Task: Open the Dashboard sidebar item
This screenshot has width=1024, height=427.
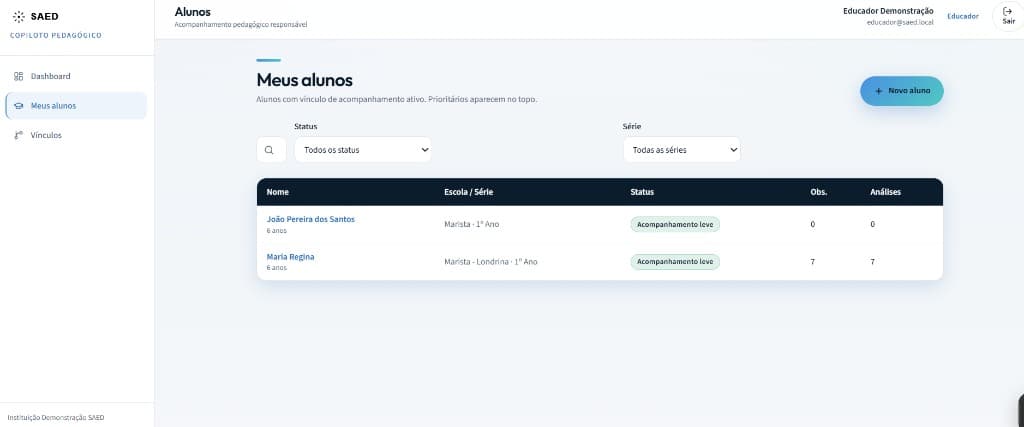Action: coord(76,76)
